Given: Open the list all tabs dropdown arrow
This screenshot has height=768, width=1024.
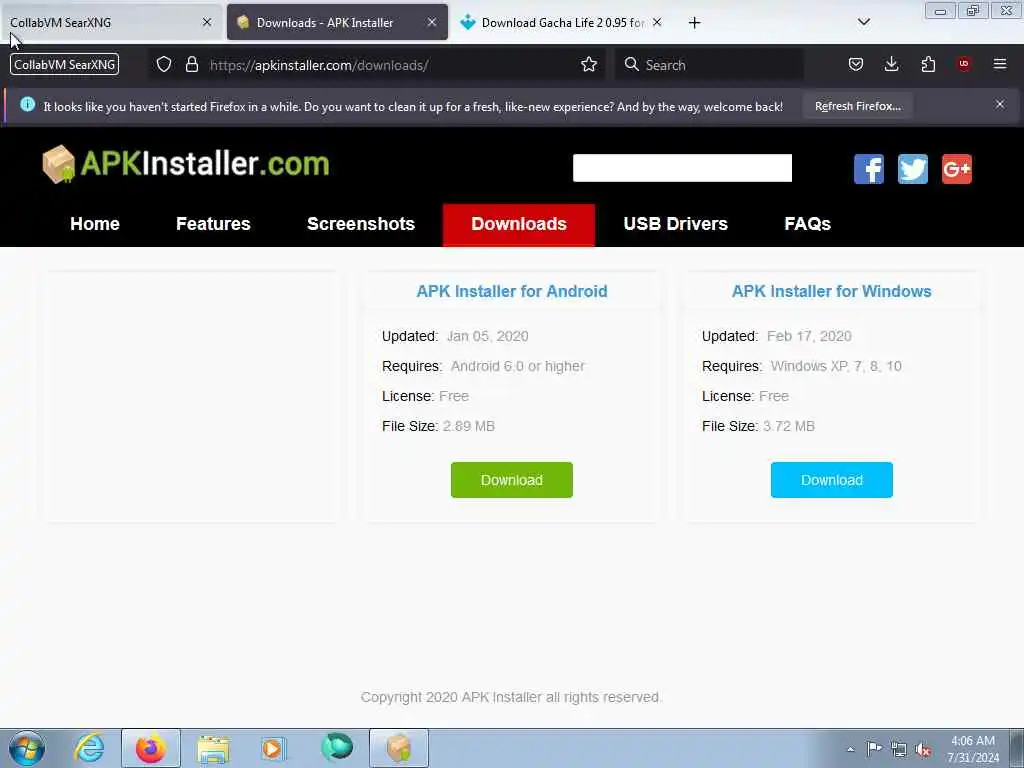Looking at the screenshot, I should pyautogui.click(x=863, y=22).
